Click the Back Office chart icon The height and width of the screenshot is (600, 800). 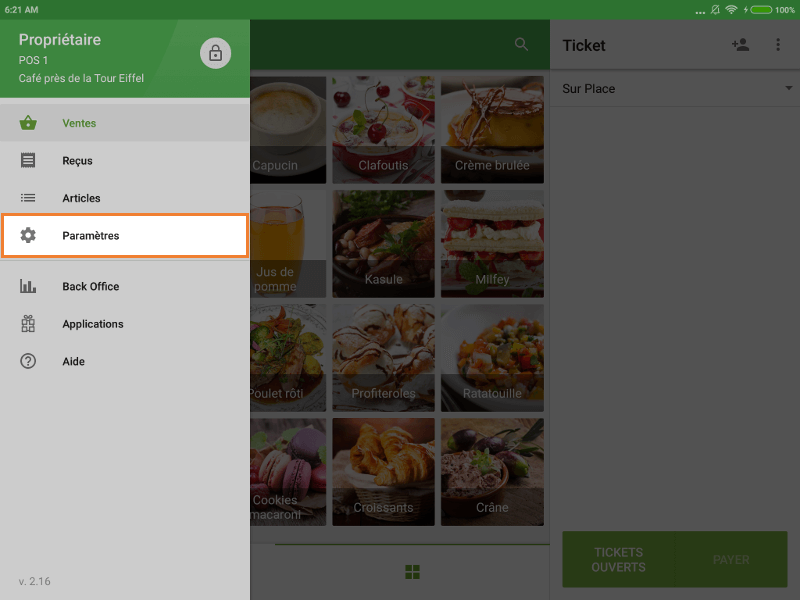pos(28,286)
